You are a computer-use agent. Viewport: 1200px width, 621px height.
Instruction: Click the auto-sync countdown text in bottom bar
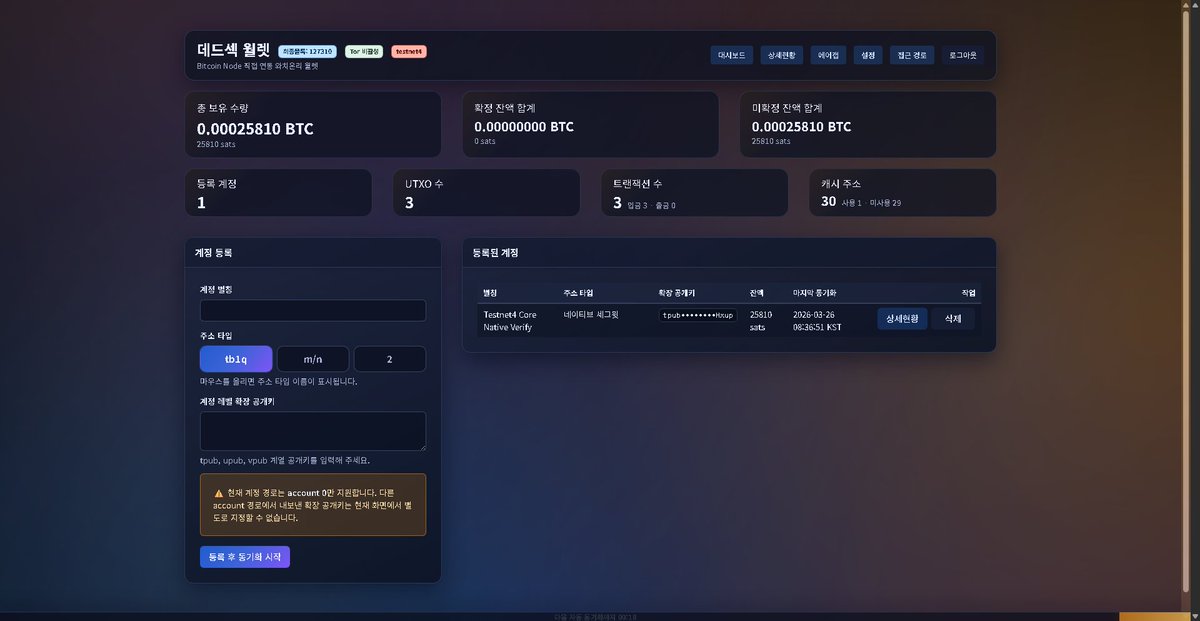pyautogui.click(x=594, y=616)
